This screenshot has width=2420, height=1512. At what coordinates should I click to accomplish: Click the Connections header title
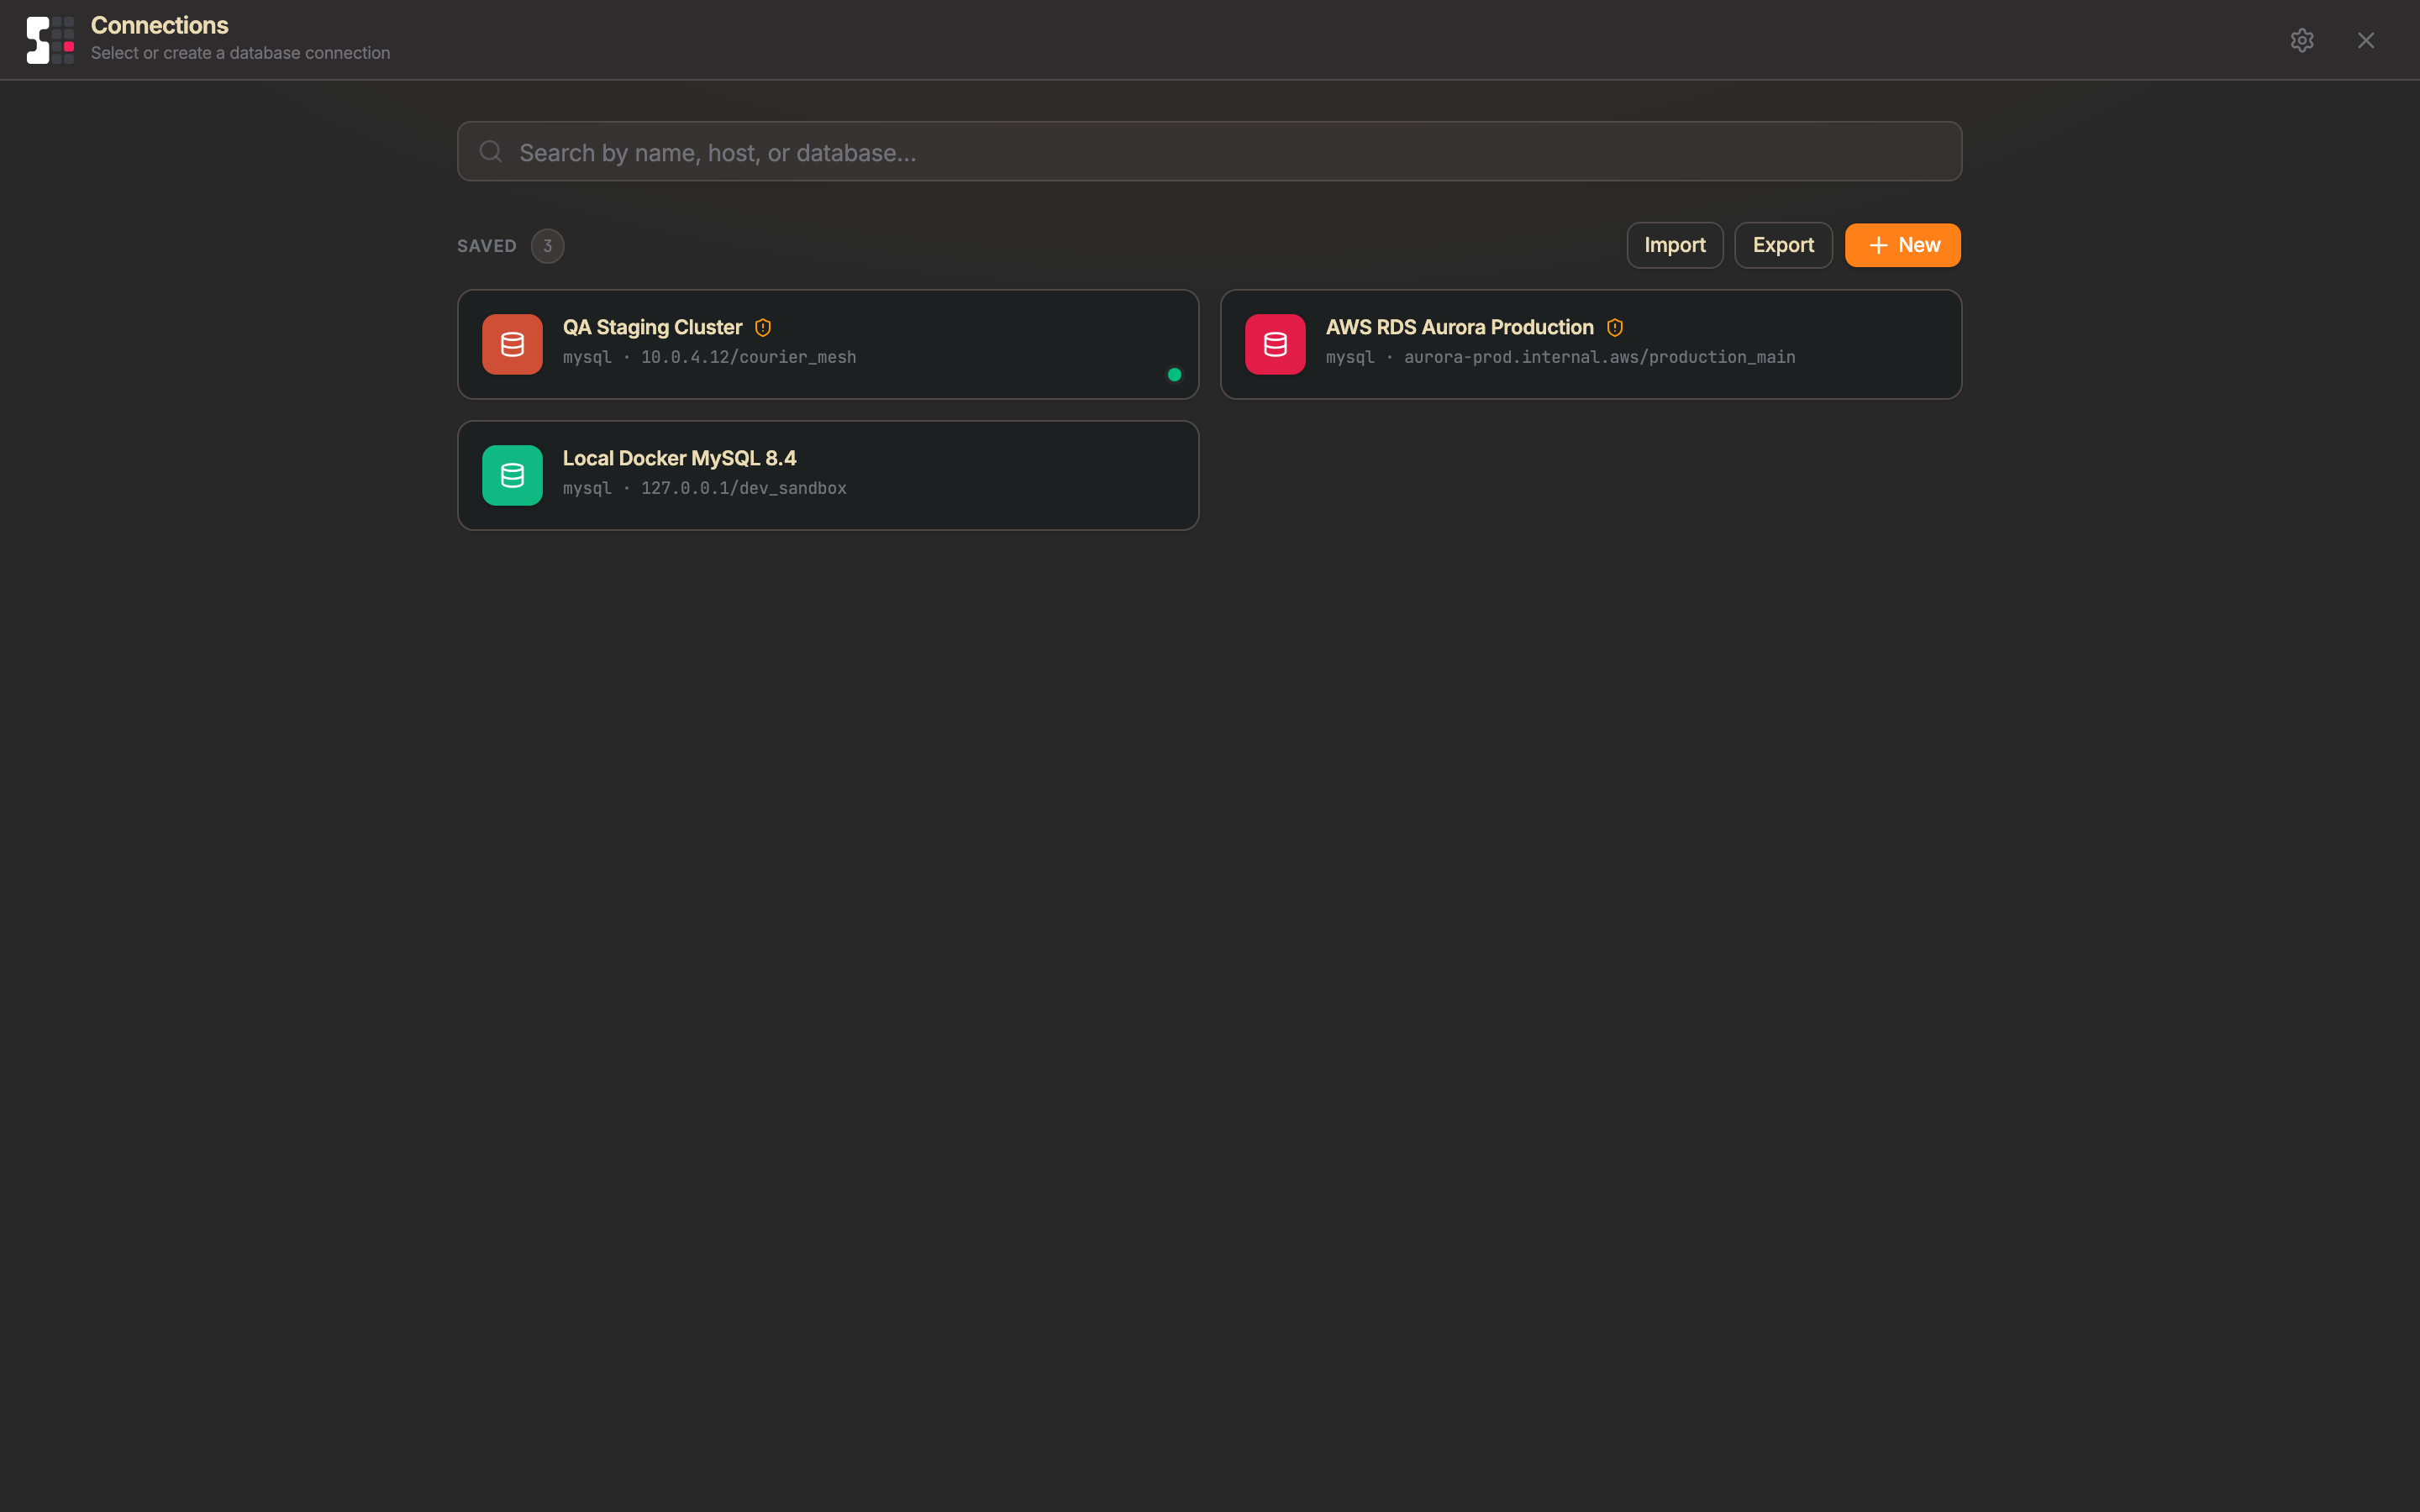160,25
